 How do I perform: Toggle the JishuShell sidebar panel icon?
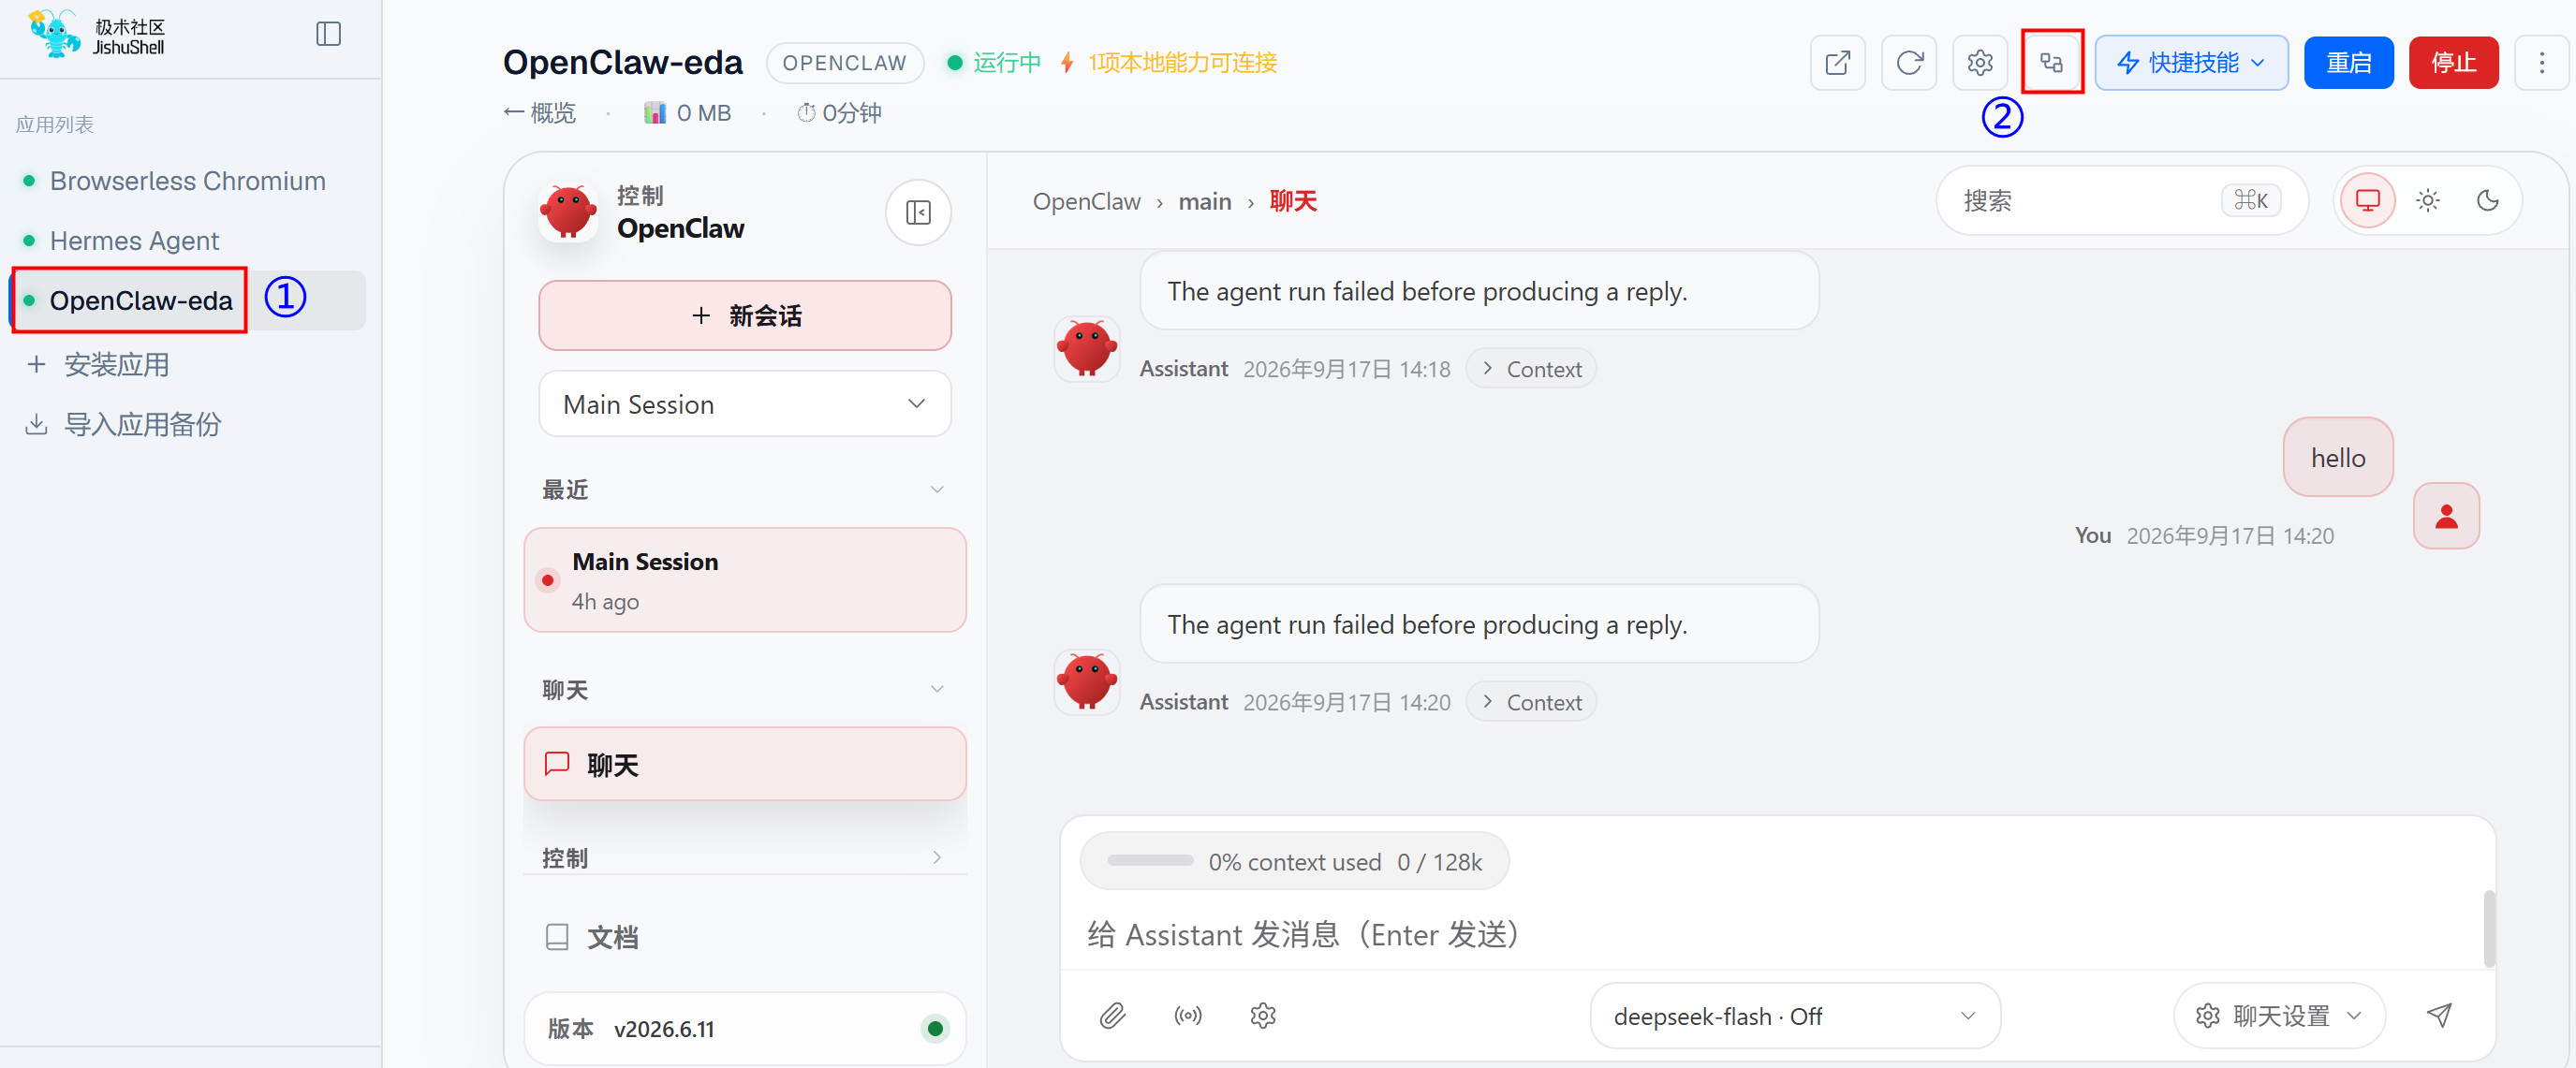(328, 34)
